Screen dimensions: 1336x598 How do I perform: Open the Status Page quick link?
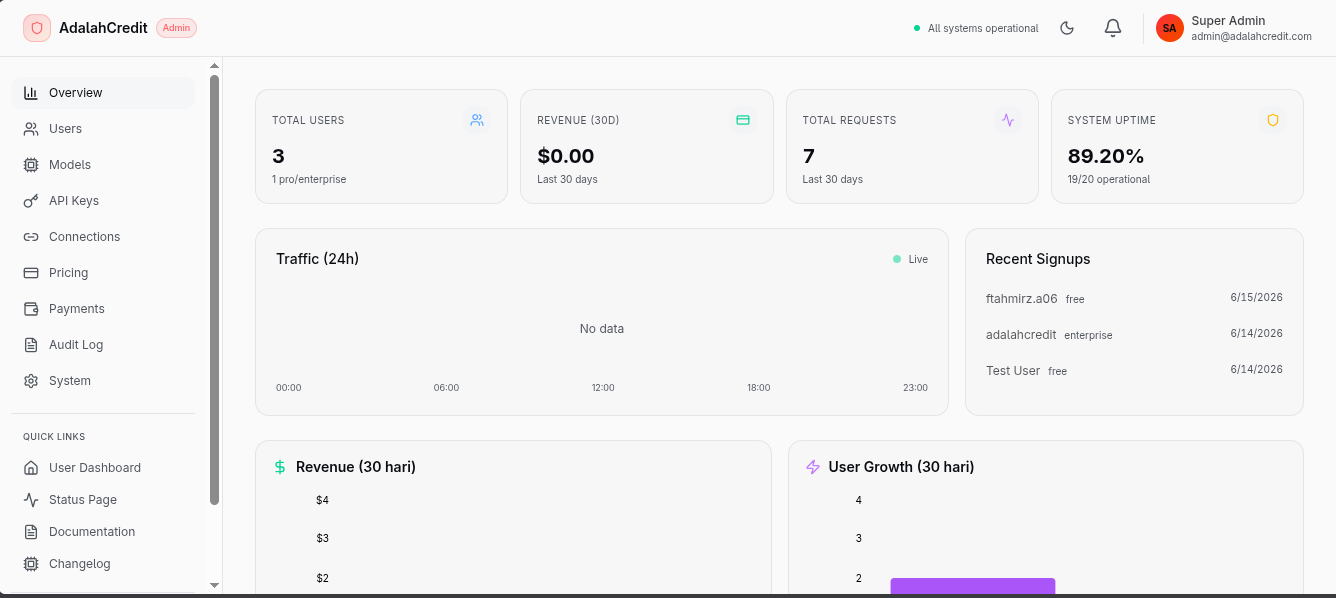click(x=103, y=500)
